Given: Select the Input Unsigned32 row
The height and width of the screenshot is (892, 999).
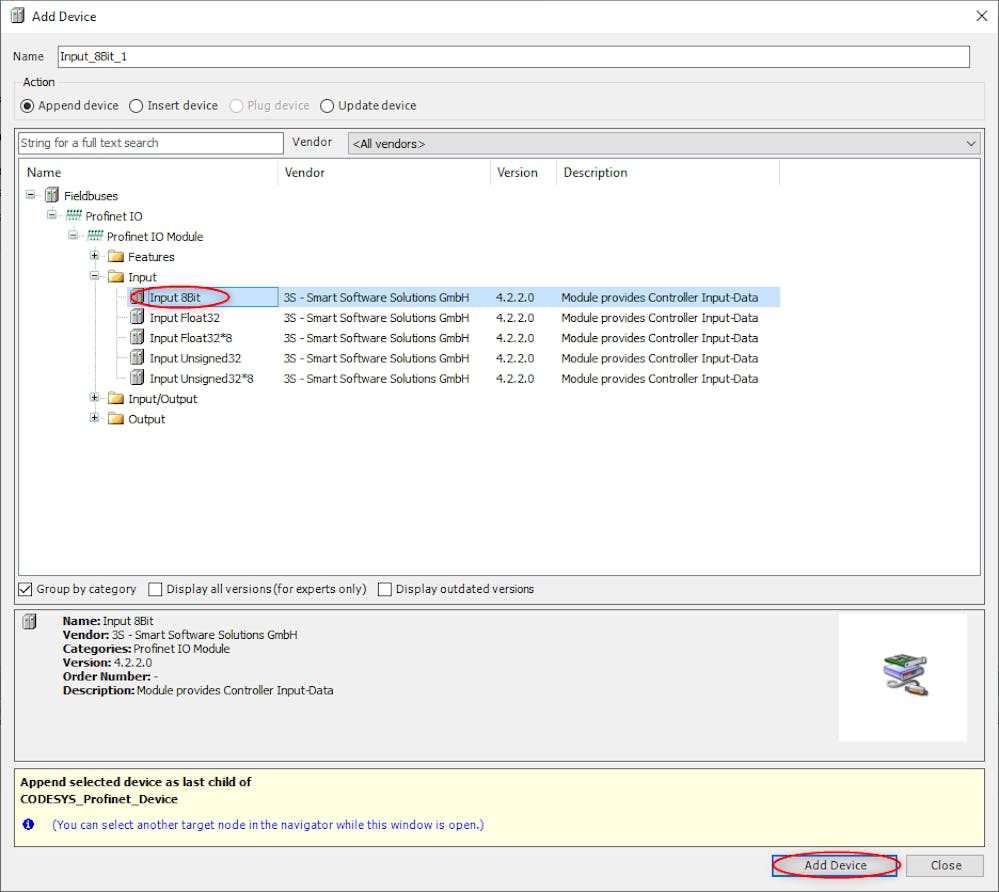Looking at the screenshot, I should [x=454, y=358].
